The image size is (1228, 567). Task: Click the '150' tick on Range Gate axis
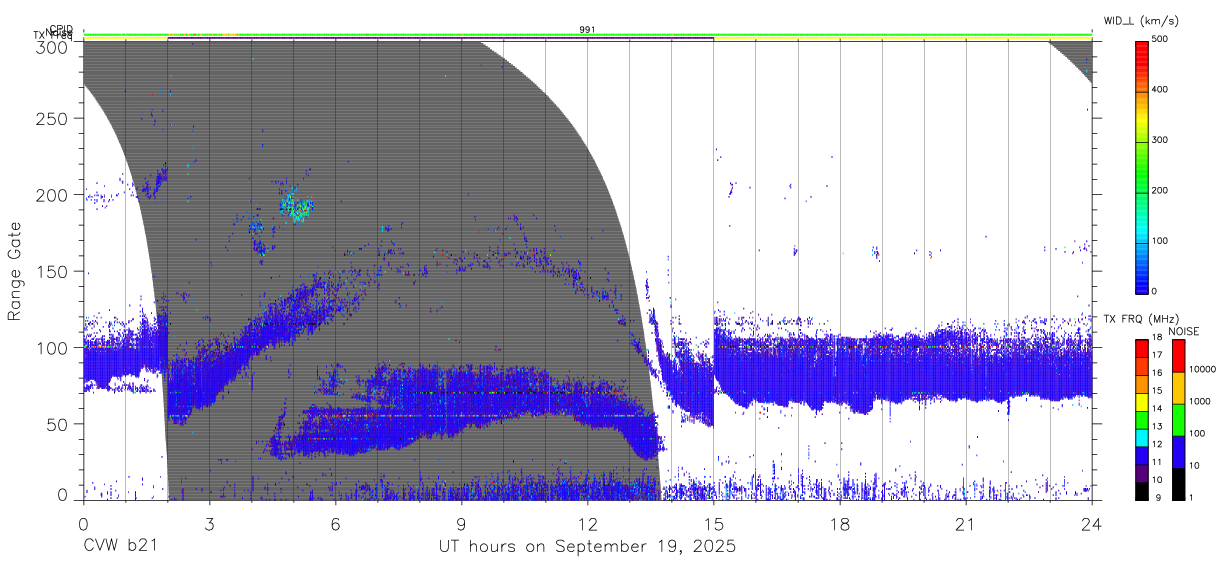(x=53, y=271)
